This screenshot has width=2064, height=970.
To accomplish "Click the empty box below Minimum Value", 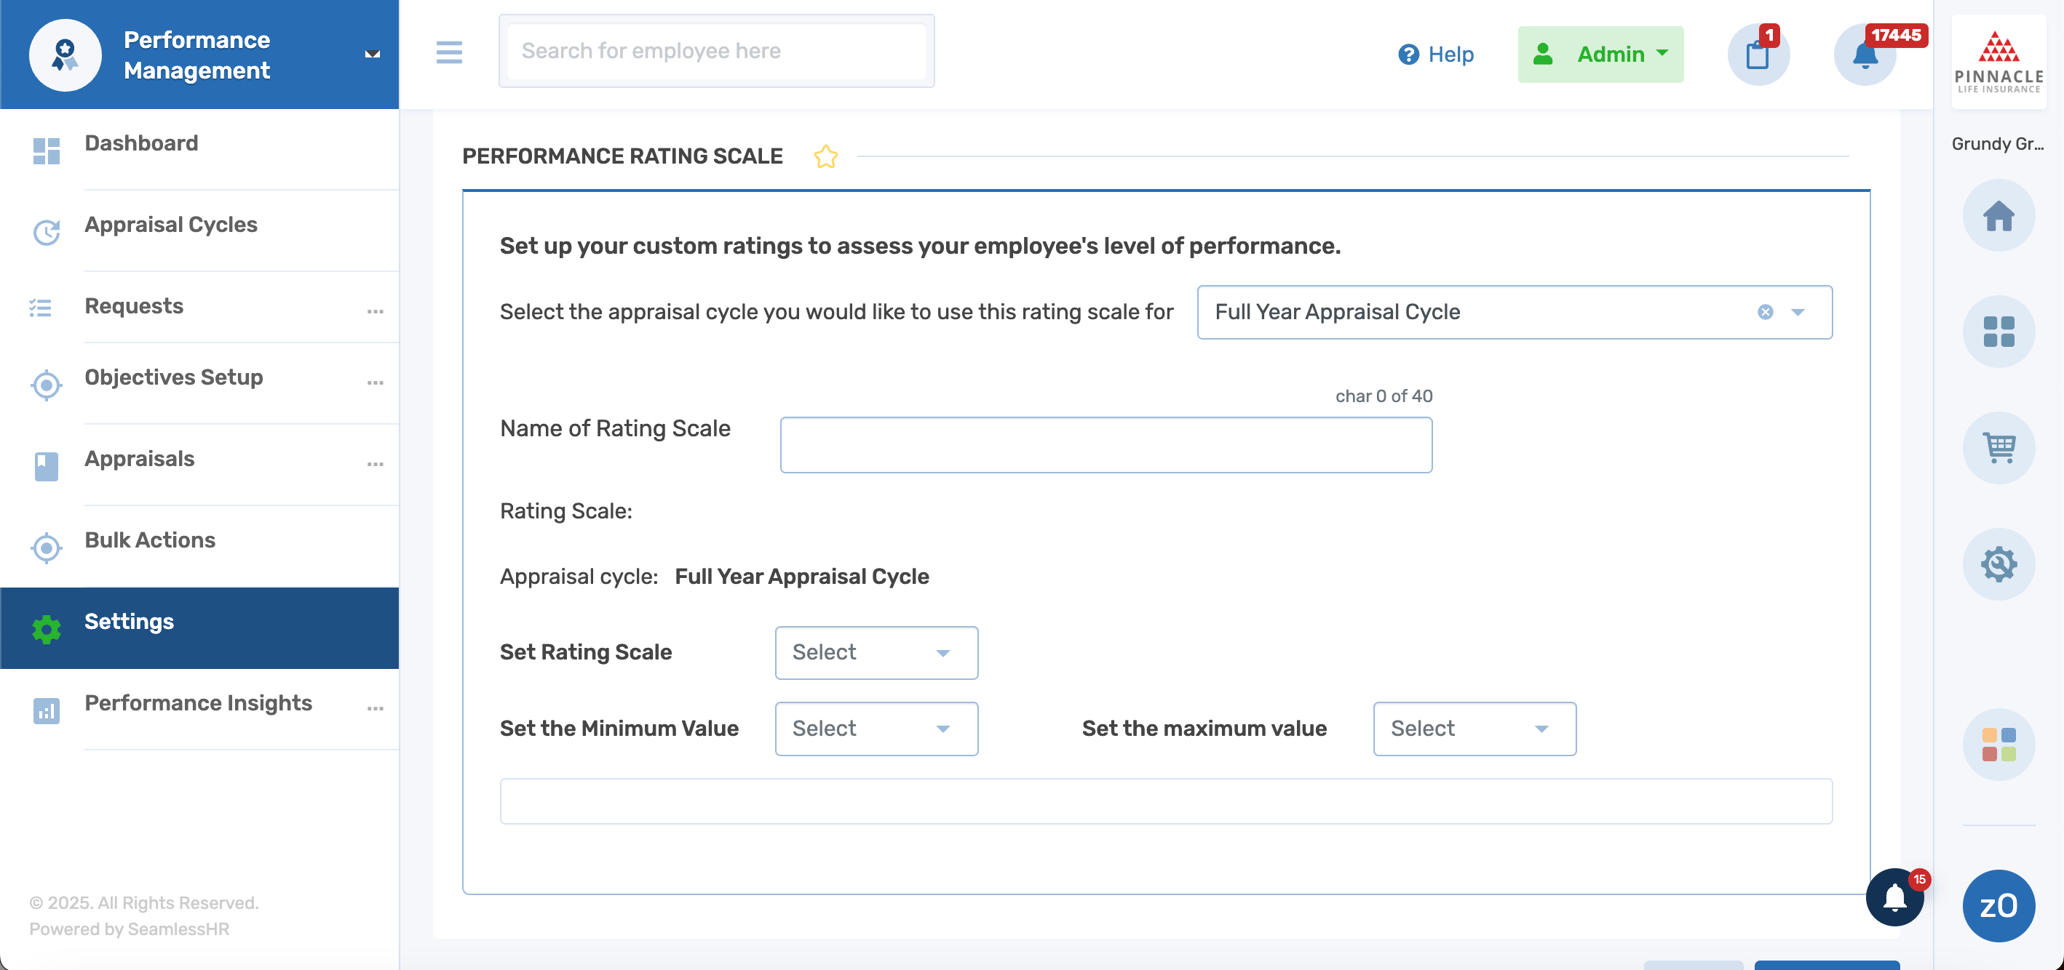I will (1166, 801).
